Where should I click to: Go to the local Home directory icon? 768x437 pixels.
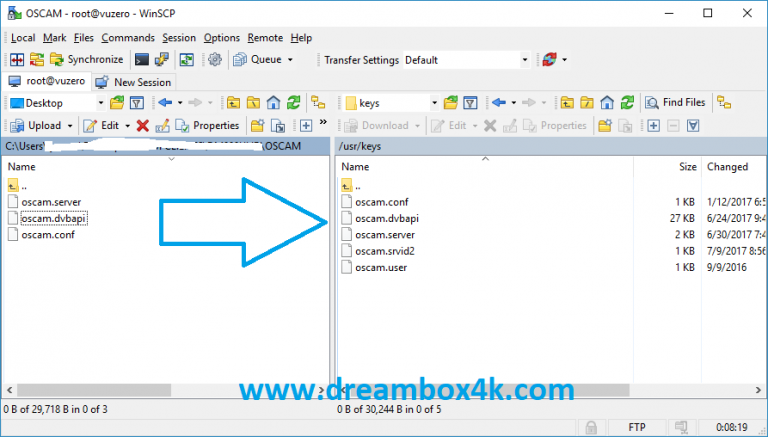[273, 103]
